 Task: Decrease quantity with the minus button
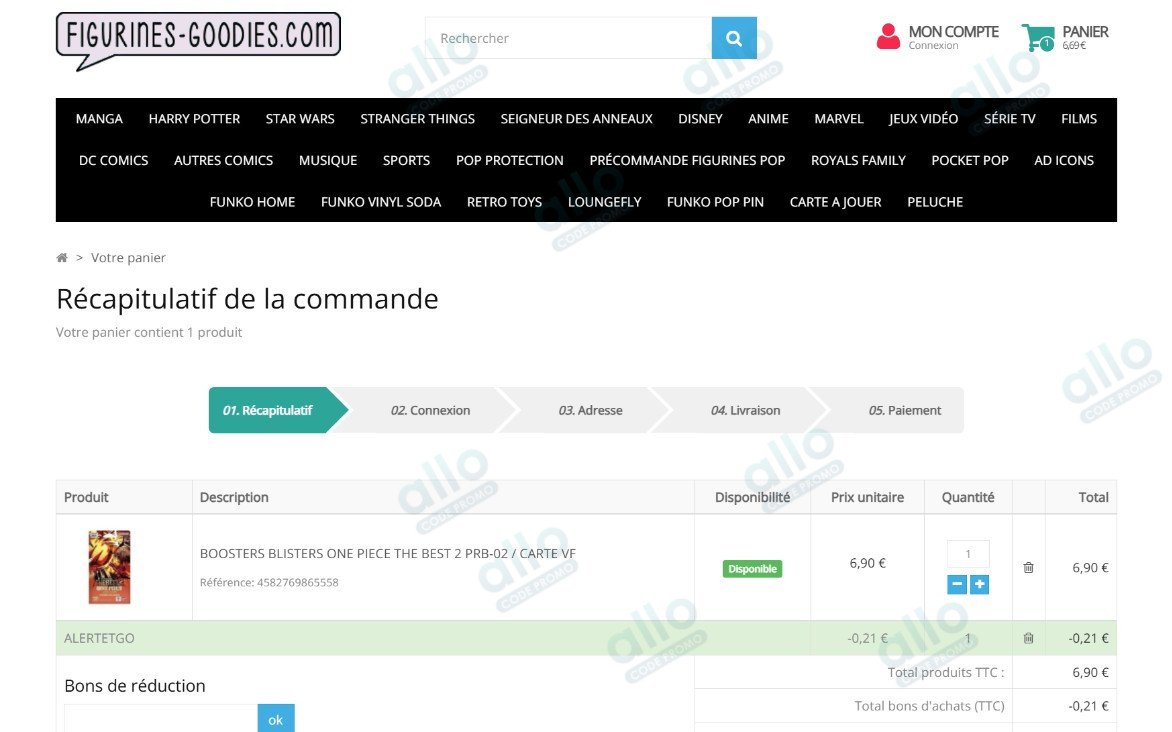click(957, 584)
